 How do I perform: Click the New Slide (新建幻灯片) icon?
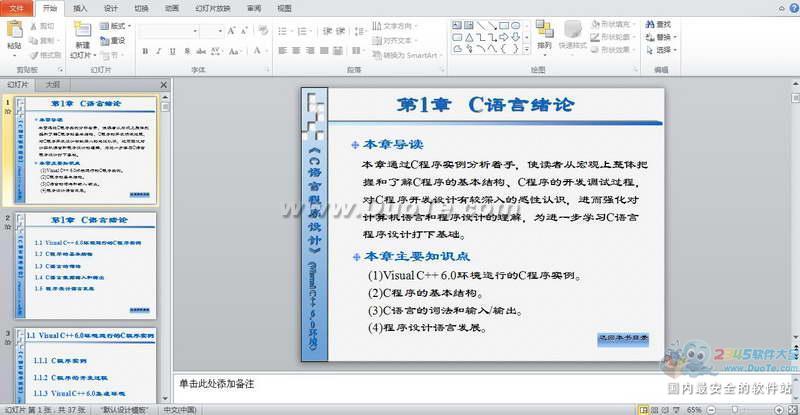click(x=82, y=29)
